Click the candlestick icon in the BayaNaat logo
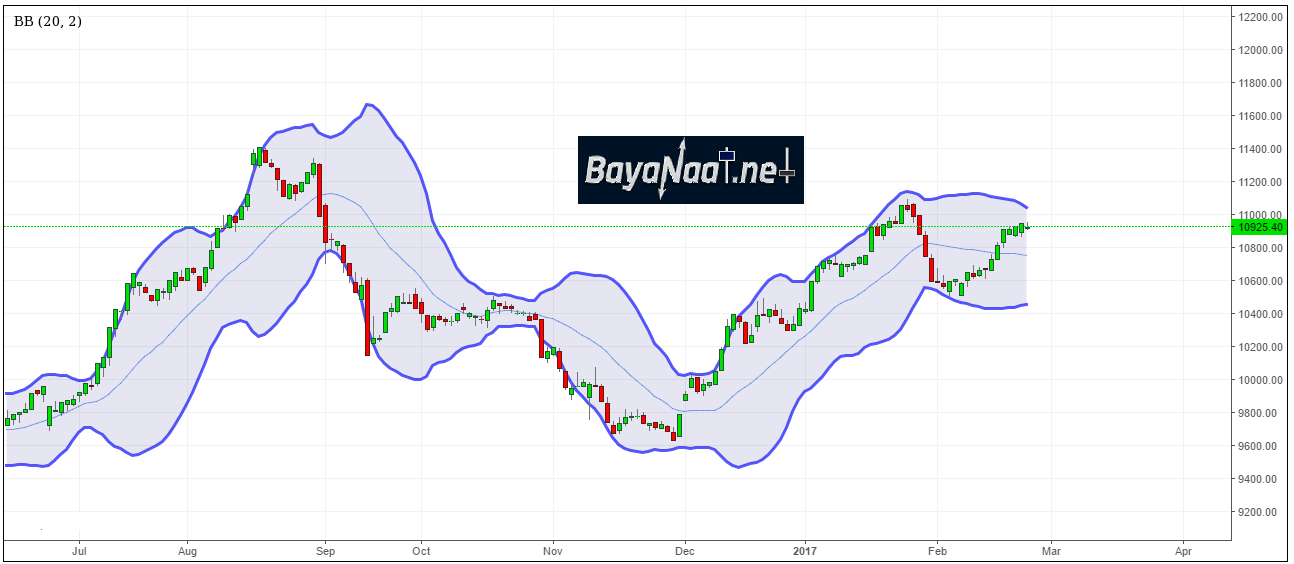Screen dimensions: 1294x564 (726, 155)
